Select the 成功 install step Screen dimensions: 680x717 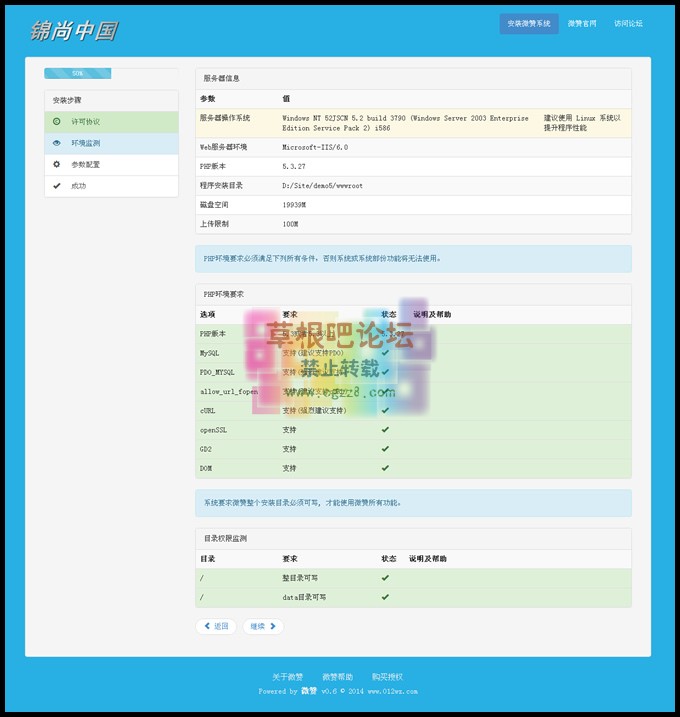(x=112, y=186)
